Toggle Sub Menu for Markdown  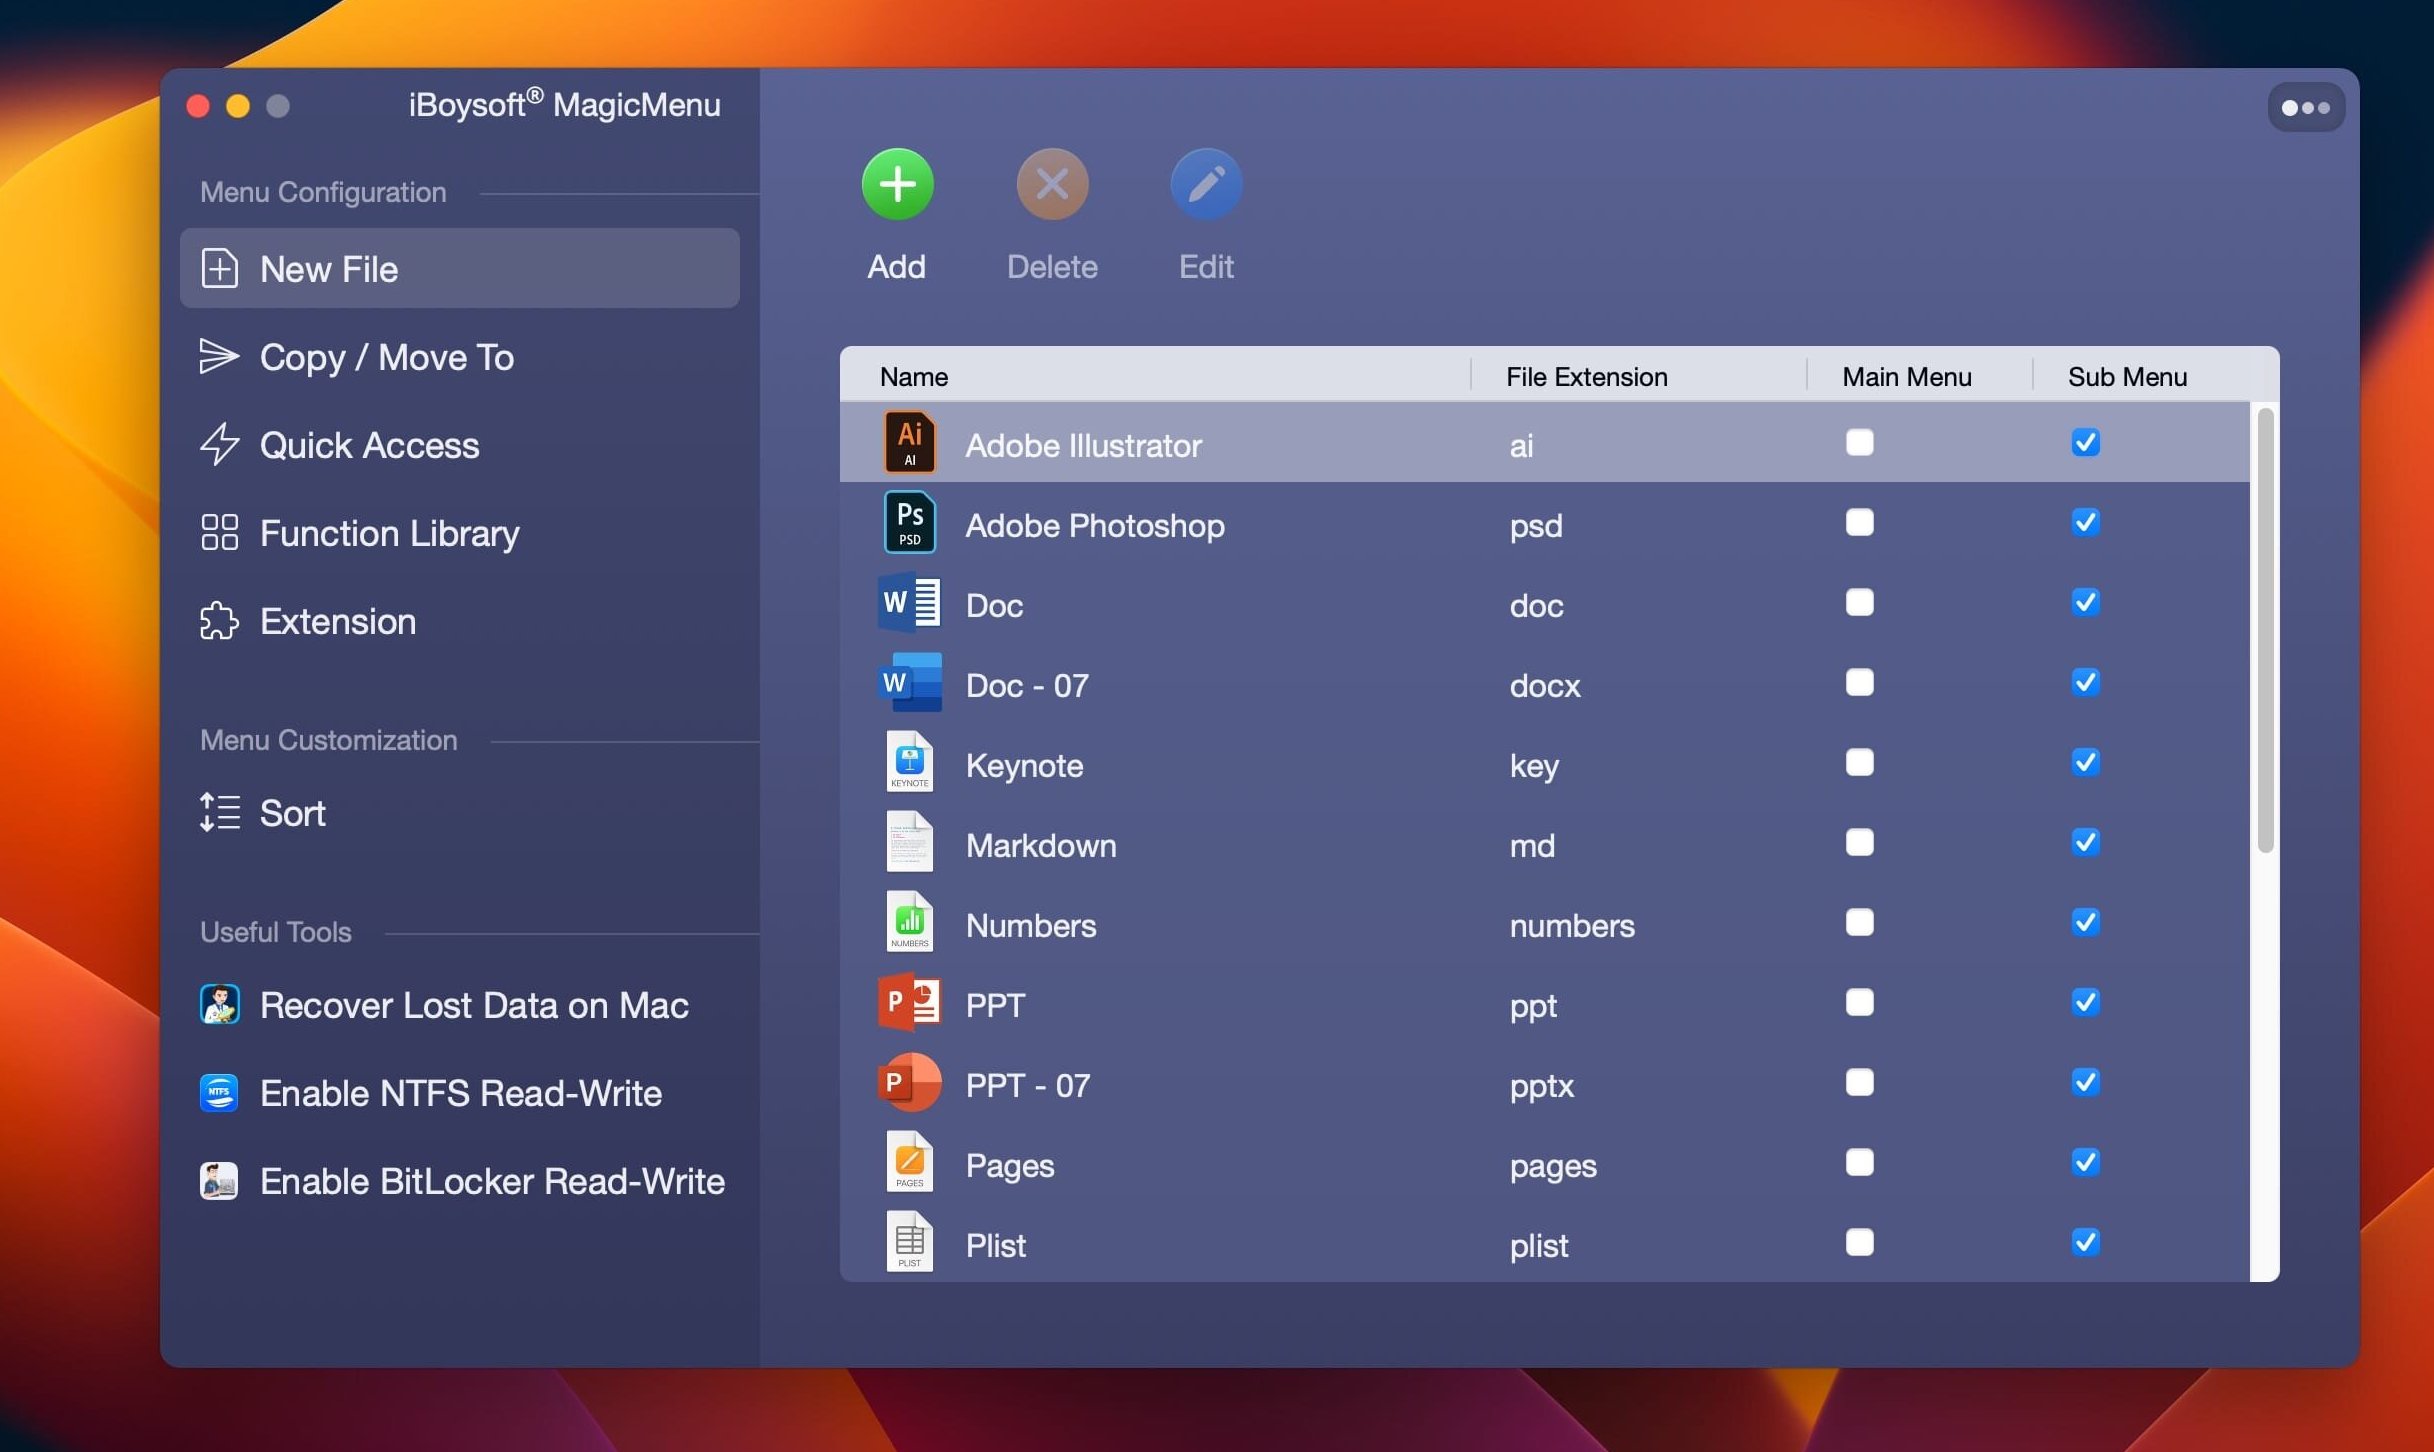click(x=2085, y=842)
